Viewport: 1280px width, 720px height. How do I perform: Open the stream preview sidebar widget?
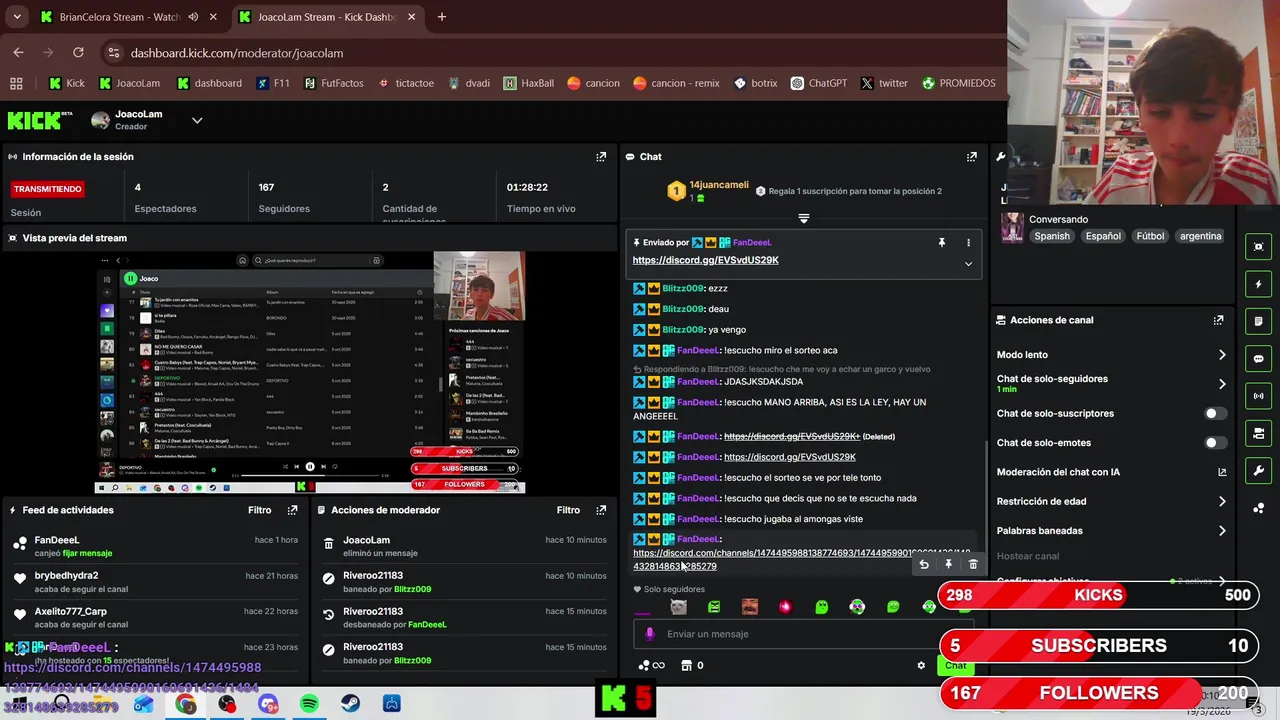[1258, 247]
